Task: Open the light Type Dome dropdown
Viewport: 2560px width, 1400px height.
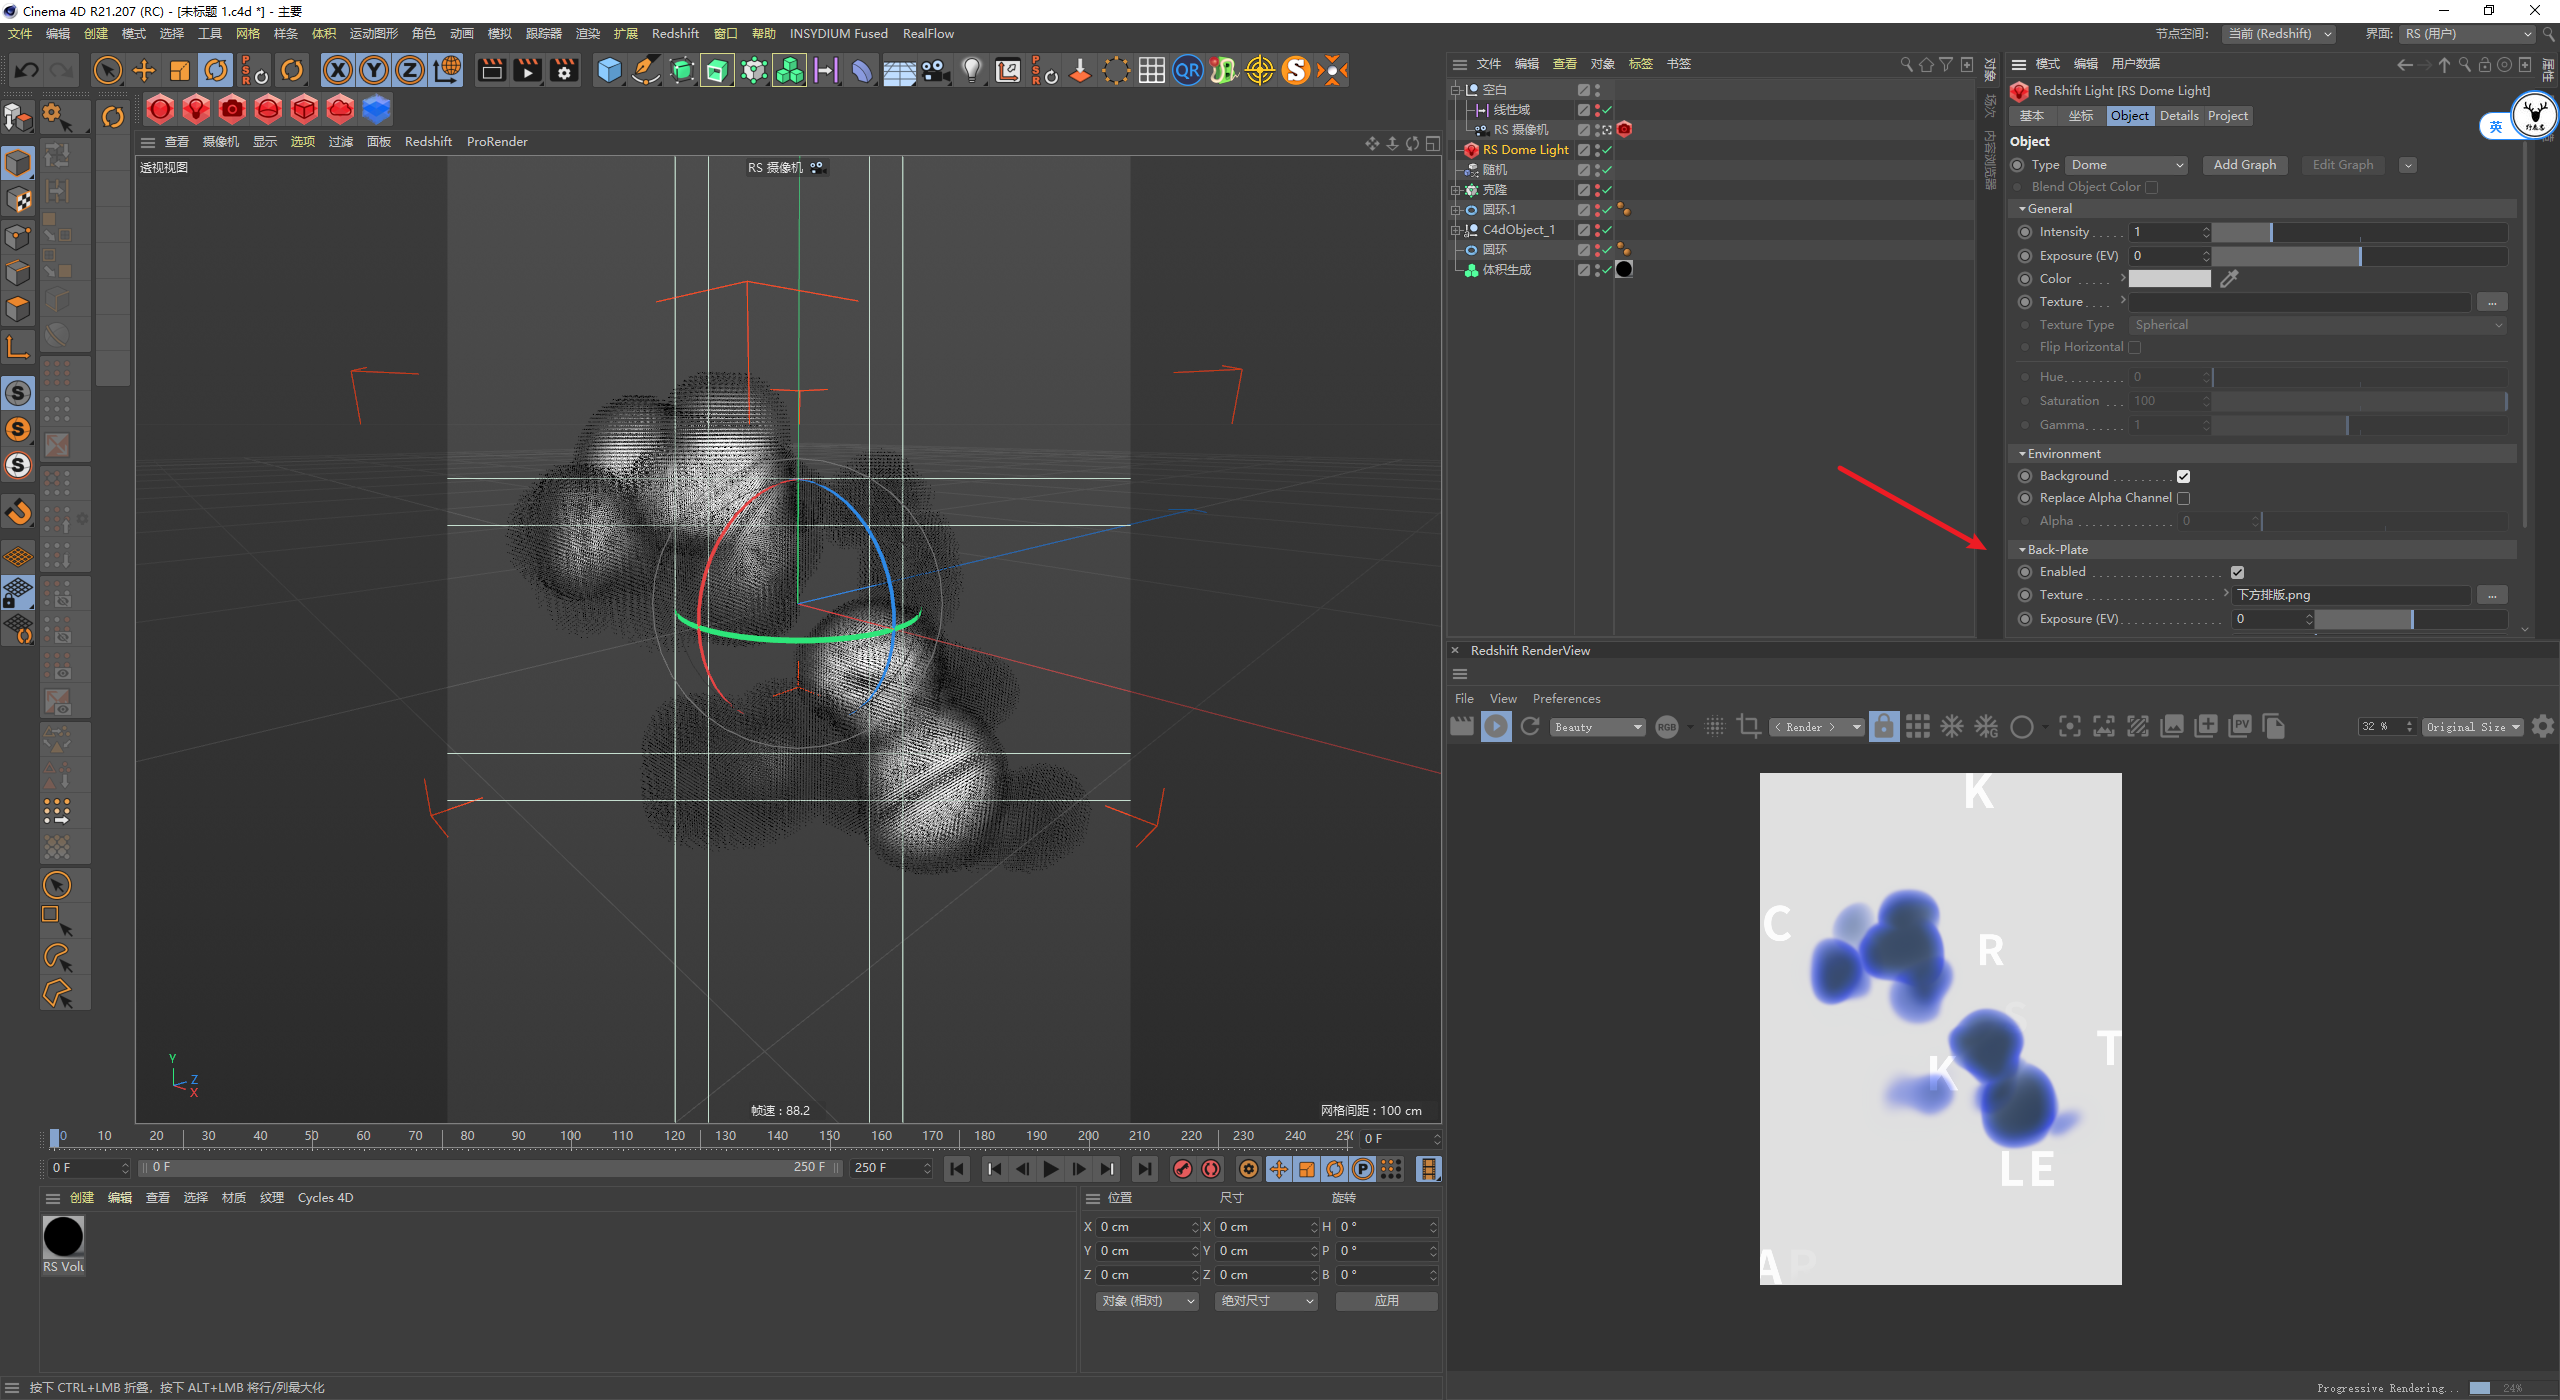Action: [x=2126, y=165]
